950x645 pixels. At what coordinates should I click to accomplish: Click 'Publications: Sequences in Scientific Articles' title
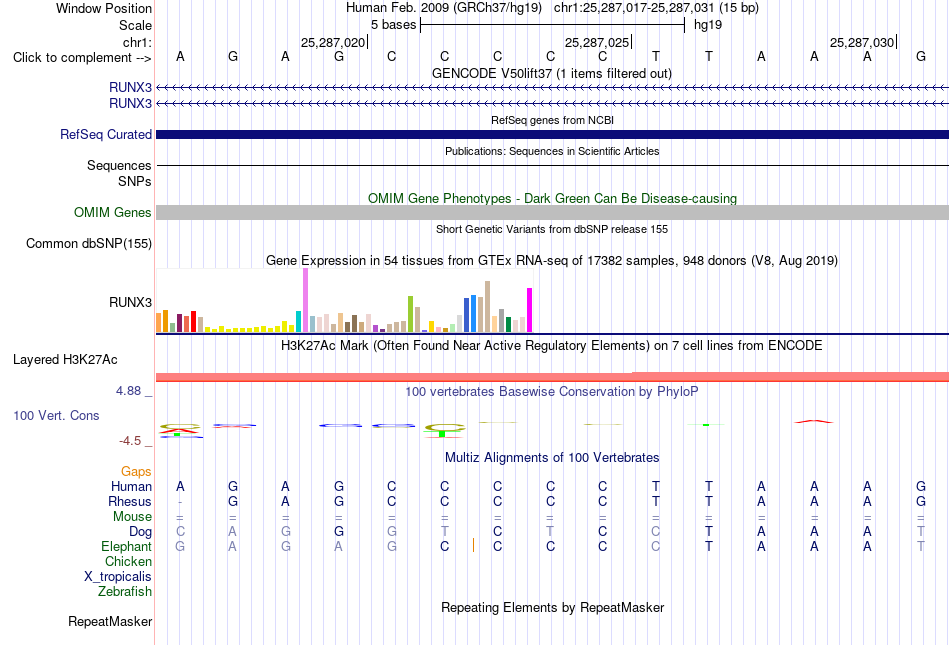[552, 151]
